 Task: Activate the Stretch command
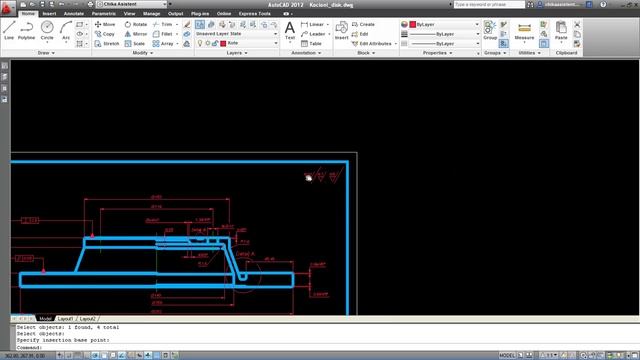(x=107, y=43)
